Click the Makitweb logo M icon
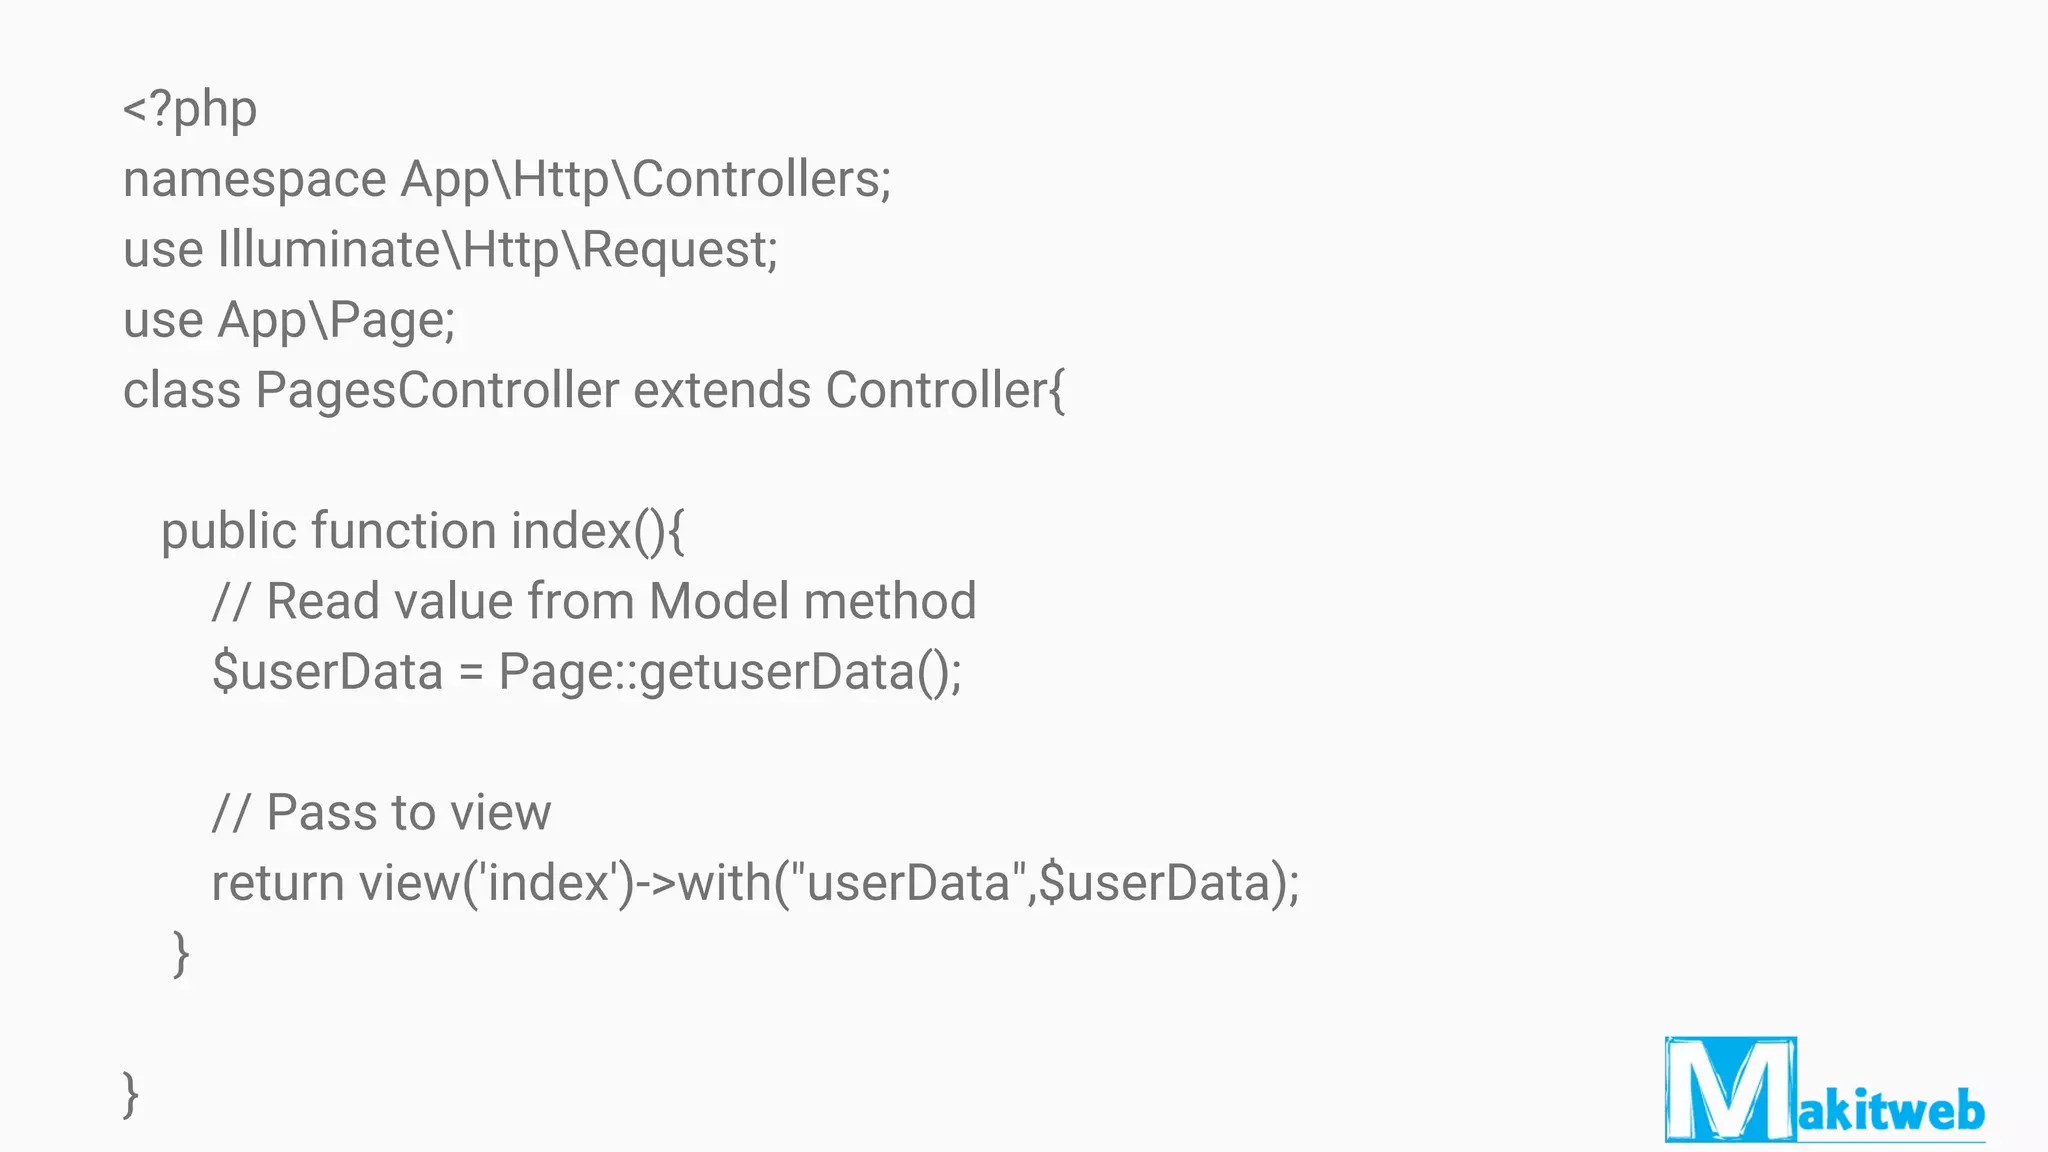 click(x=1730, y=1090)
